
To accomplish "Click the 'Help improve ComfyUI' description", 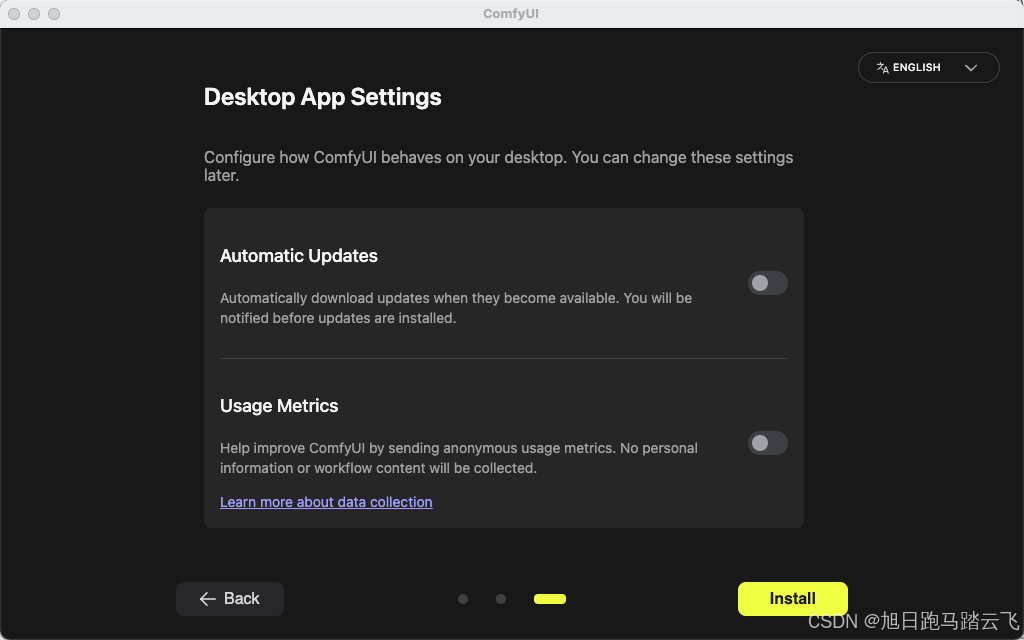I will 458,458.
